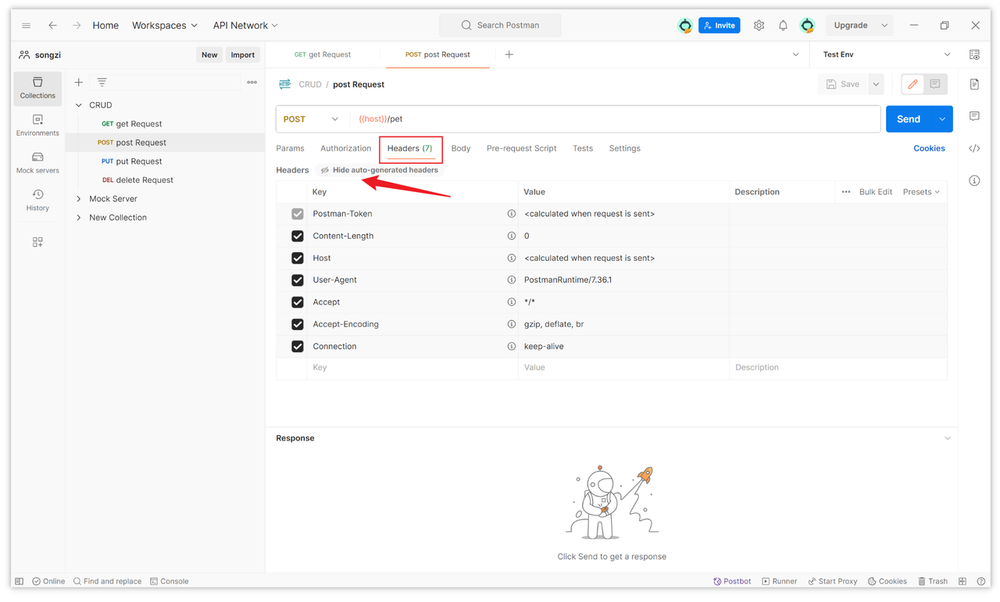Open the Mock servers sidebar icon

(x=37, y=162)
